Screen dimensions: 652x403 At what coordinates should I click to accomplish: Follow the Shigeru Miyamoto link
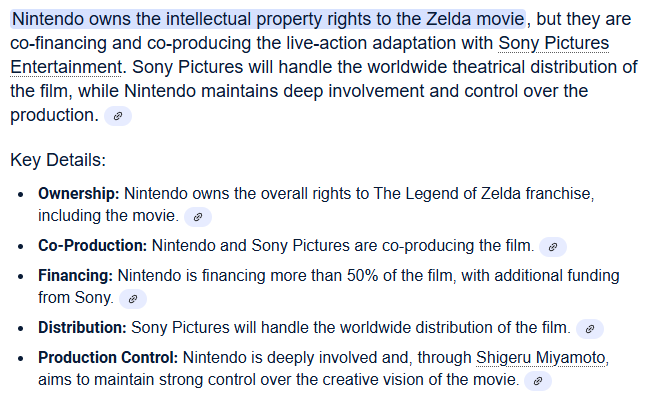pos(542,357)
